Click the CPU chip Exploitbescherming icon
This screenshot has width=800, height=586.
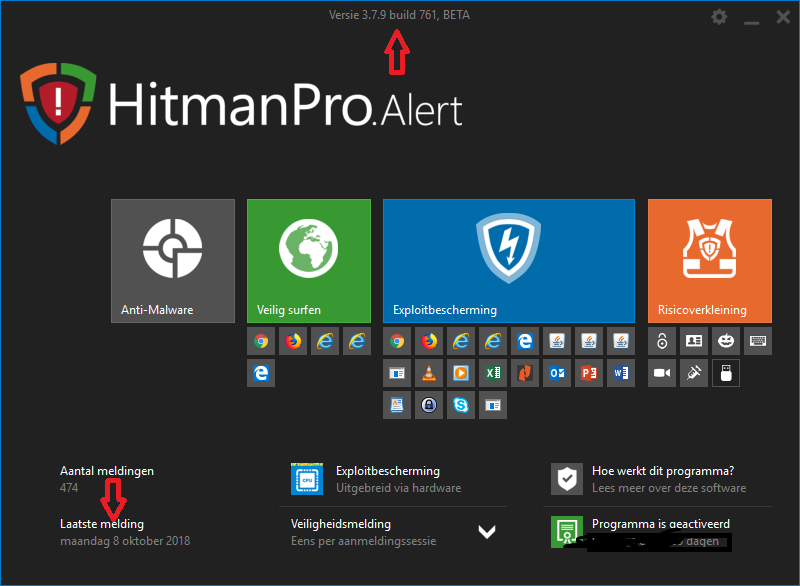coord(307,479)
